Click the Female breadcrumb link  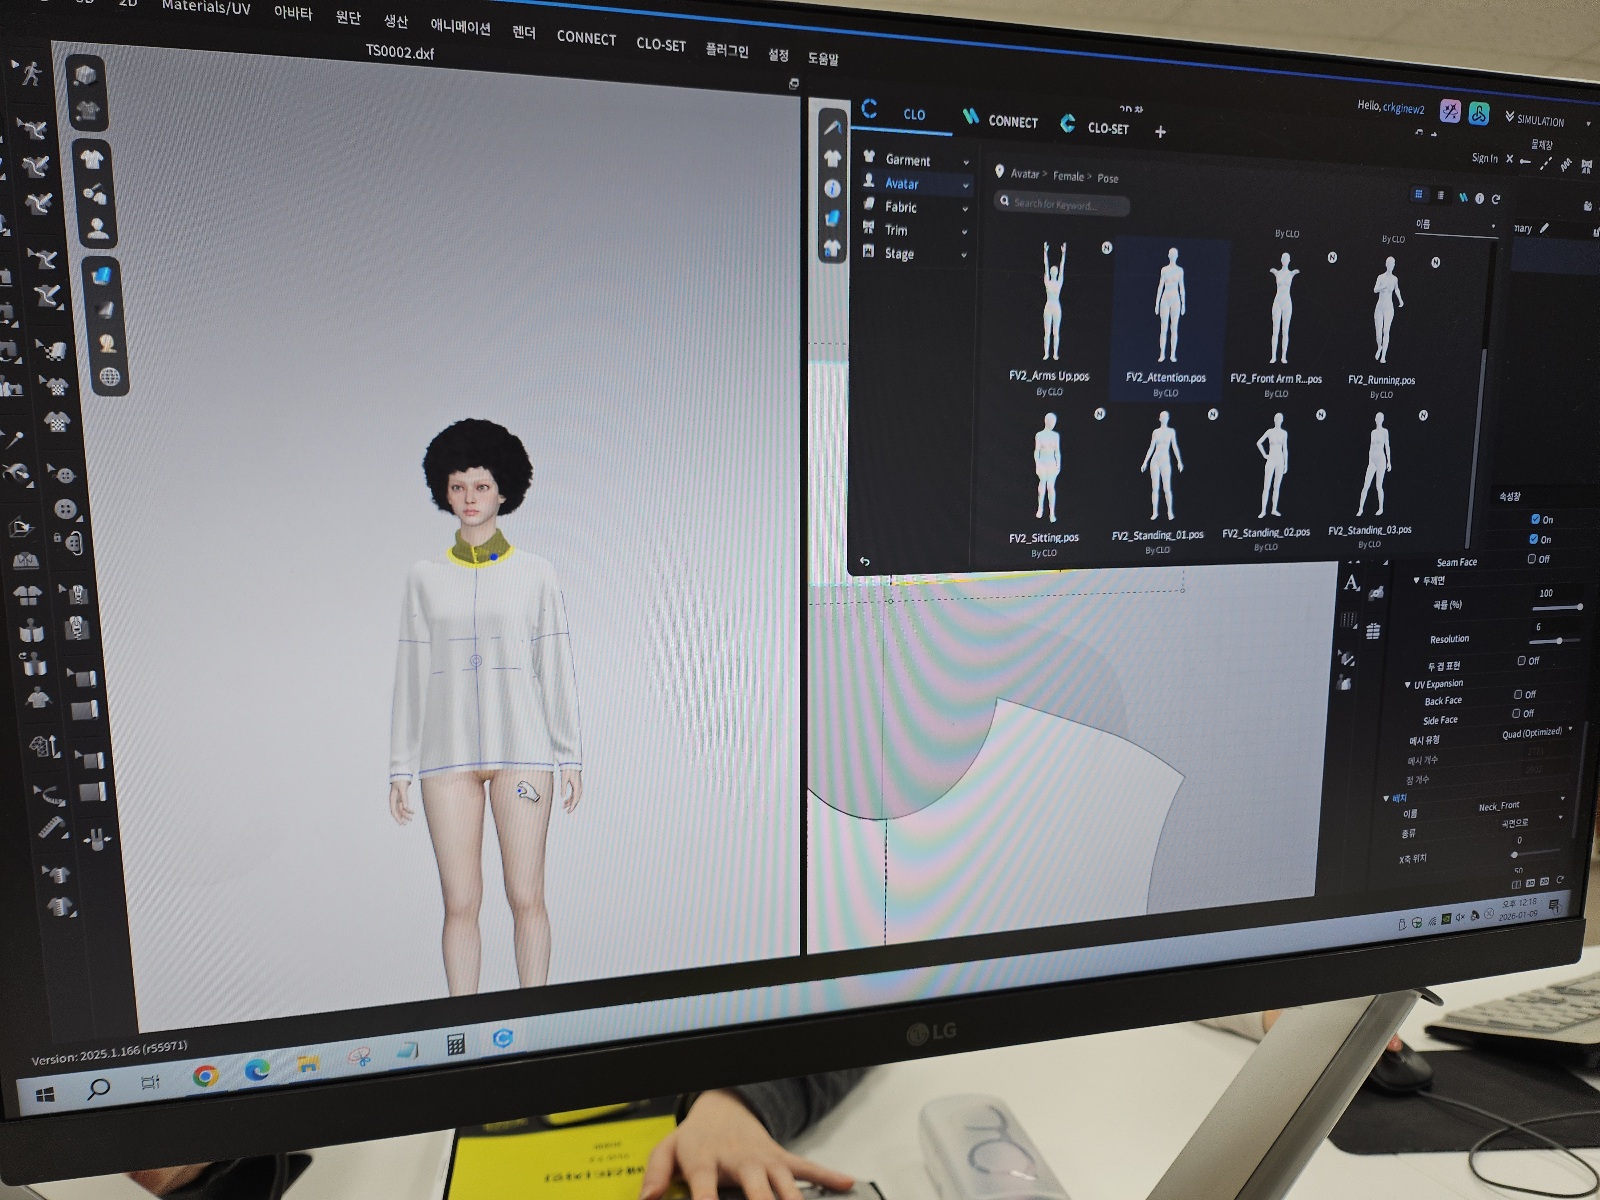click(1068, 176)
